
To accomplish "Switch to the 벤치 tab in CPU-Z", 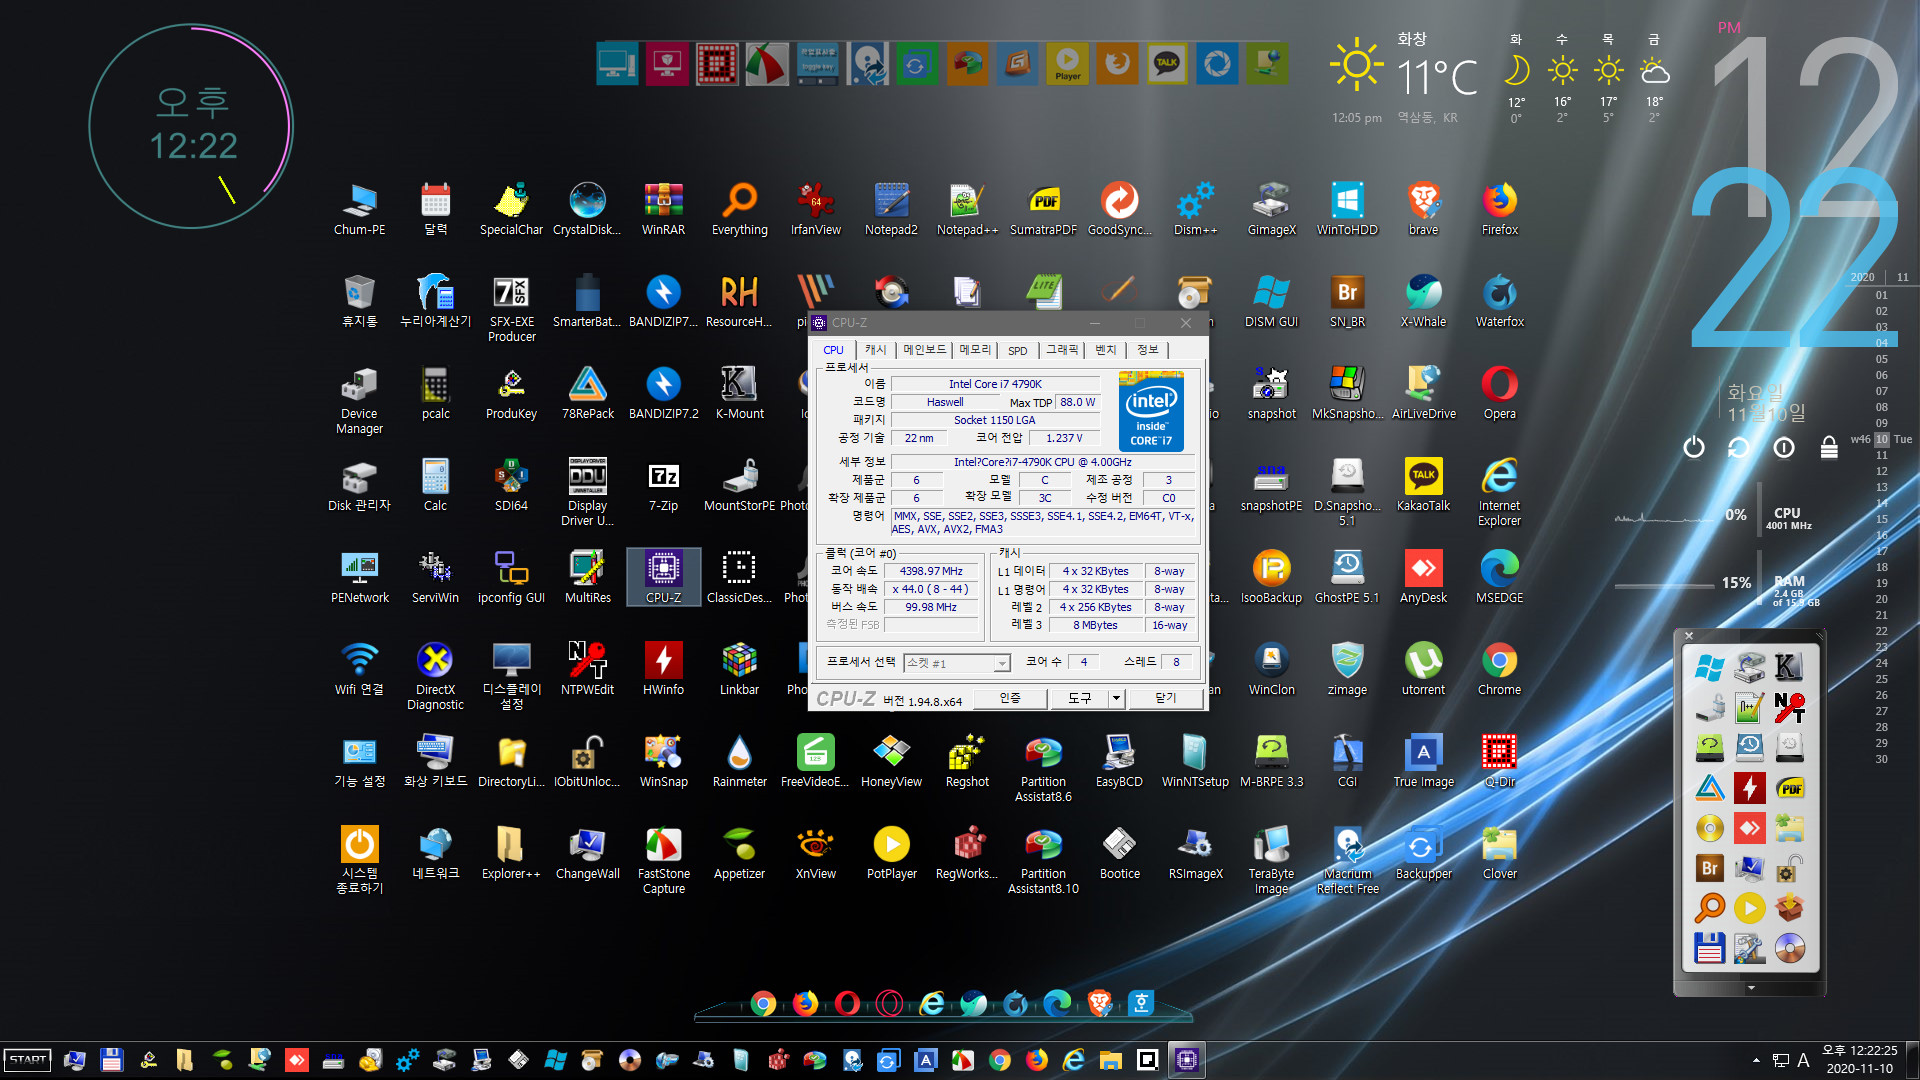I will (1106, 350).
